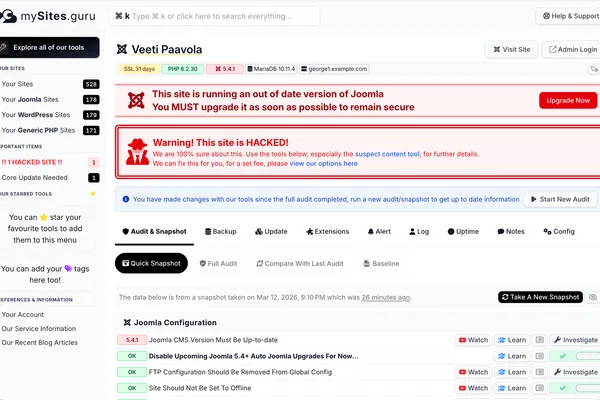This screenshot has width=600, height=400.
Task: Open Learn for FTP Configuration row
Action: pos(512,372)
